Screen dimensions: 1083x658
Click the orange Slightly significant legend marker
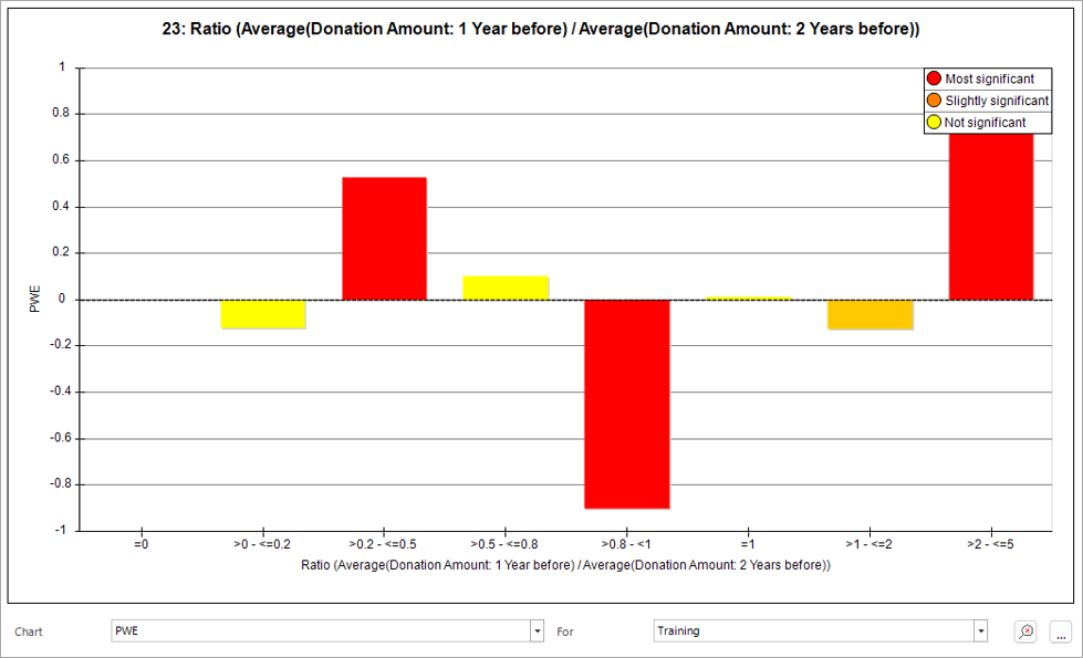coord(934,101)
